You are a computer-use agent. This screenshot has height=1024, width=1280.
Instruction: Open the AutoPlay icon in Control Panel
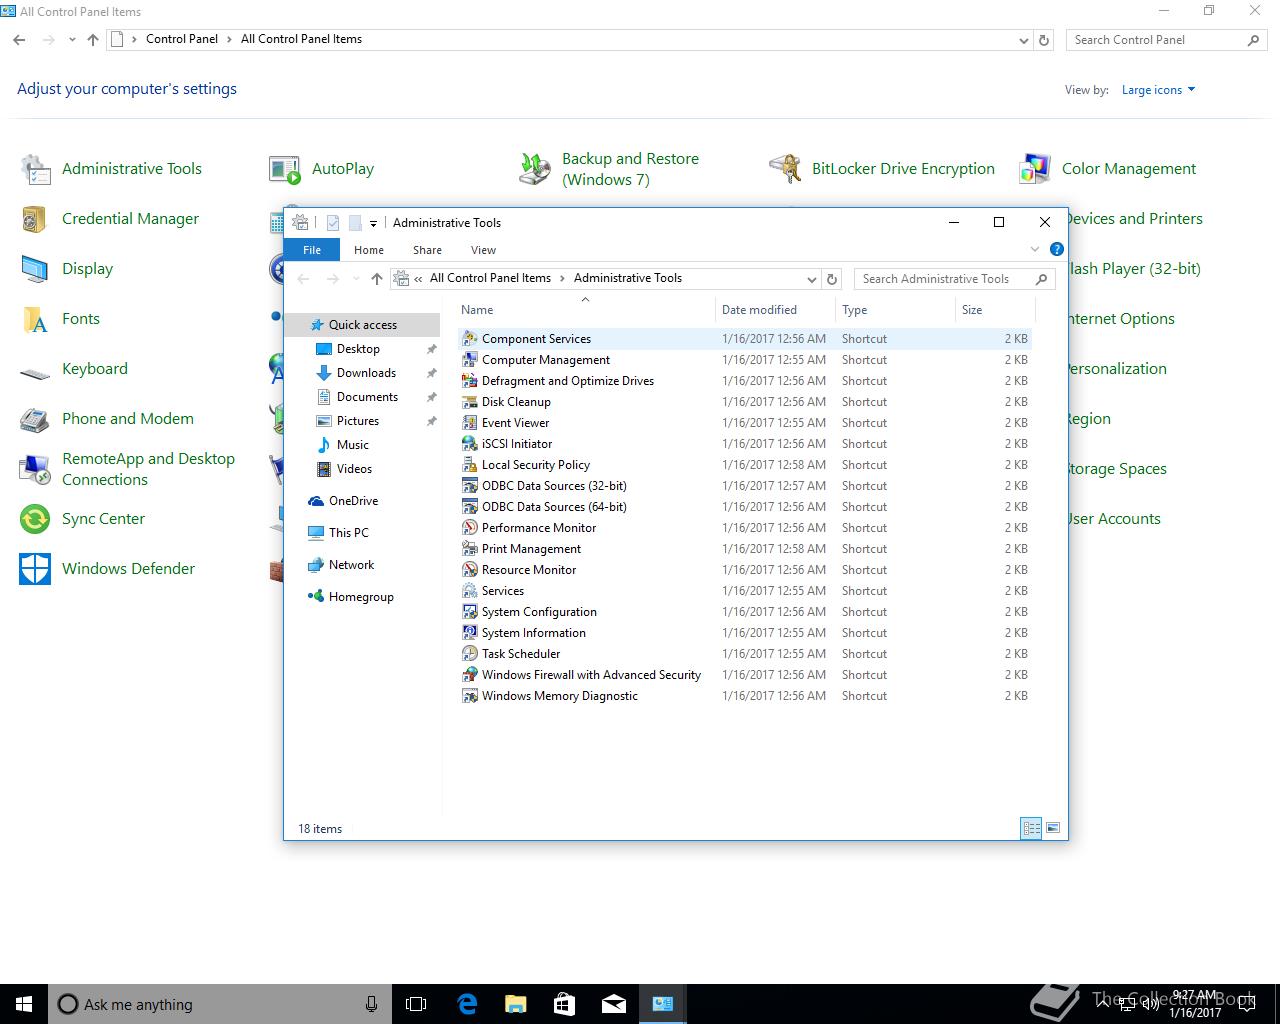click(285, 169)
